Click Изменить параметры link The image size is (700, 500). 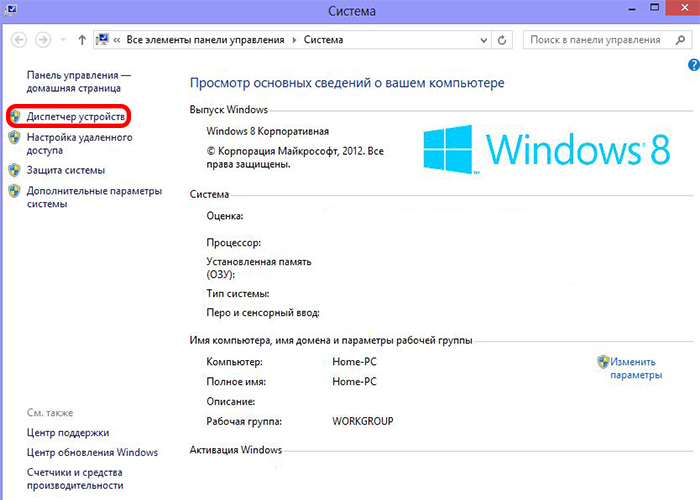tap(636, 368)
